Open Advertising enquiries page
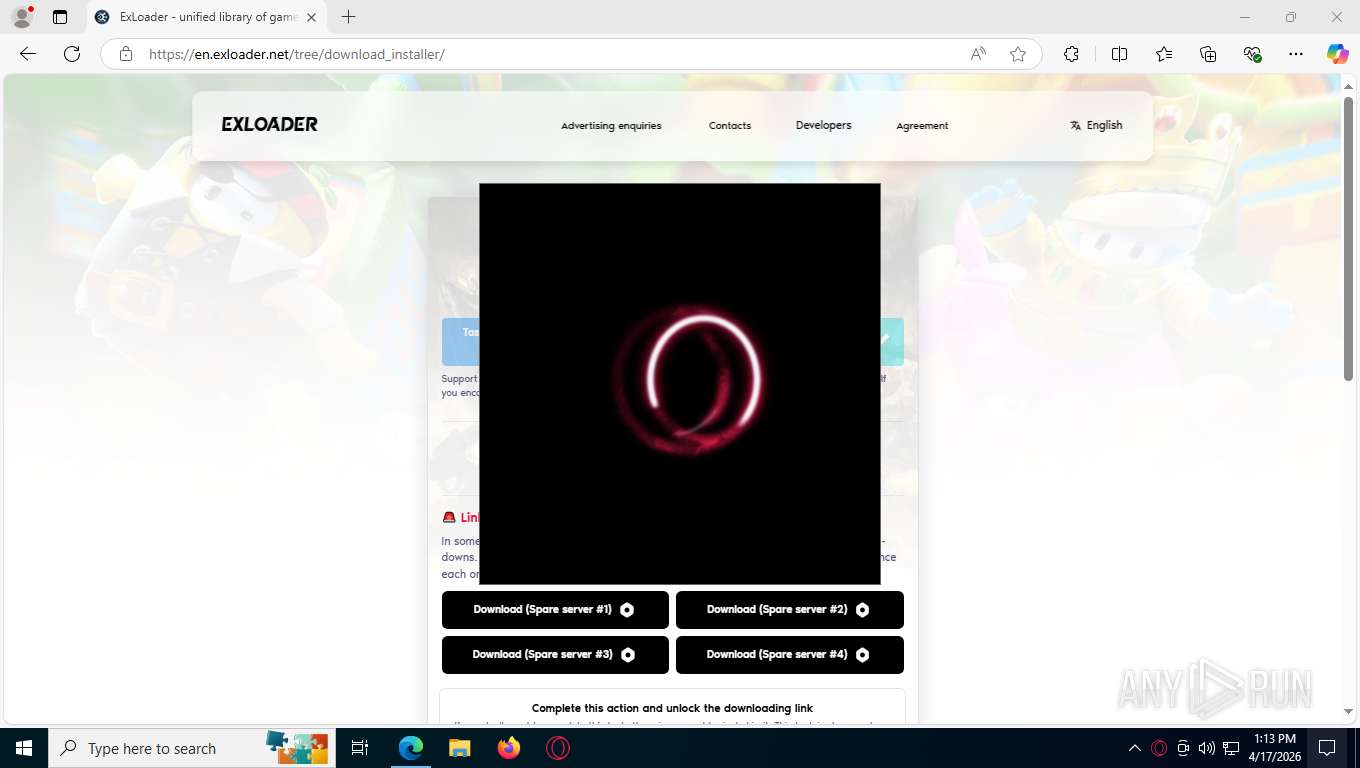The width and height of the screenshot is (1360, 768). pos(611,126)
